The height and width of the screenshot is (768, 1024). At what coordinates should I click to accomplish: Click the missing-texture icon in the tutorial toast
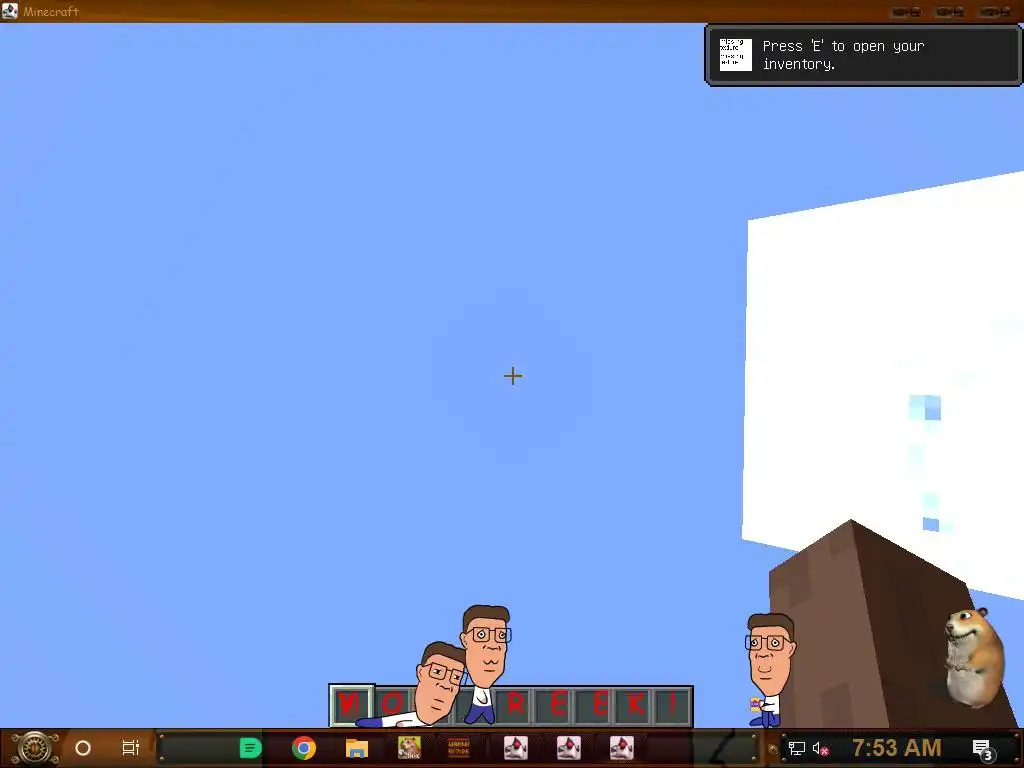[735, 54]
